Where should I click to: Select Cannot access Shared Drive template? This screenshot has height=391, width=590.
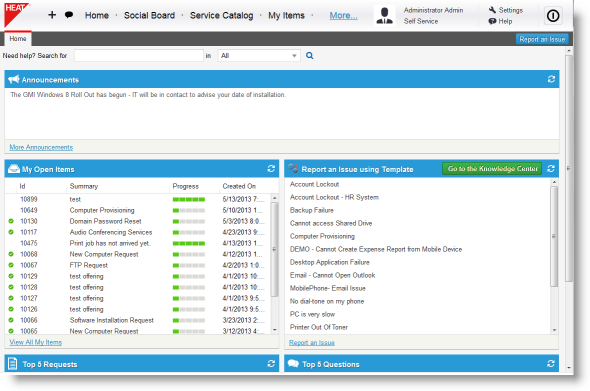click(x=331, y=223)
